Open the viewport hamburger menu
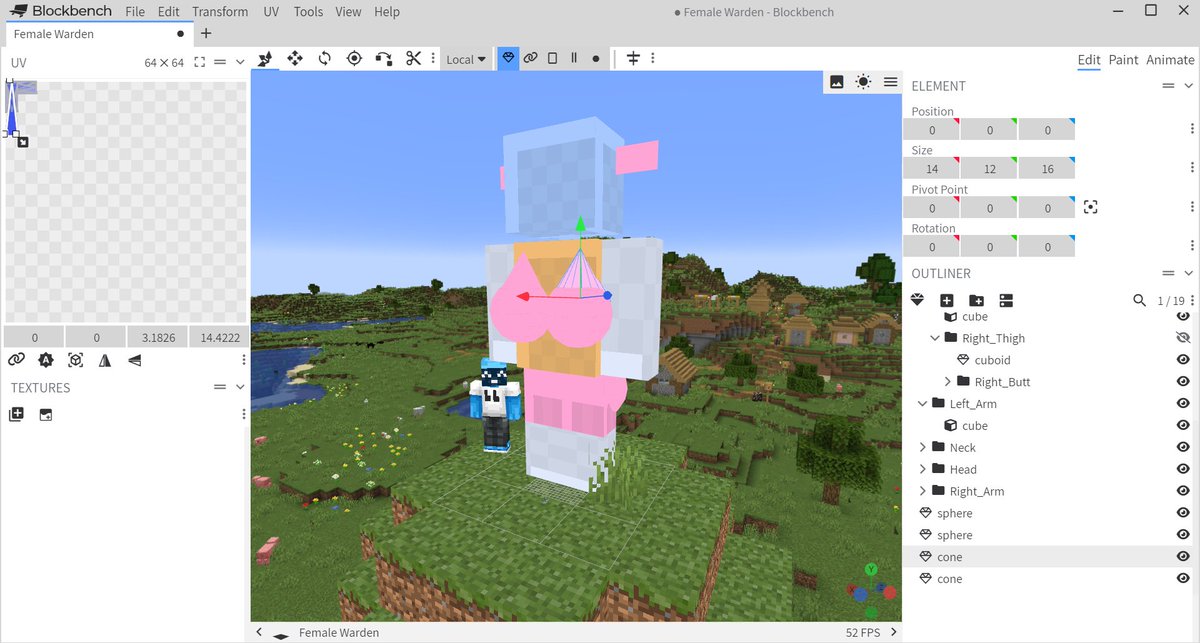Image resolution: width=1200 pixels, height=643 pixels. coord(890,82)
